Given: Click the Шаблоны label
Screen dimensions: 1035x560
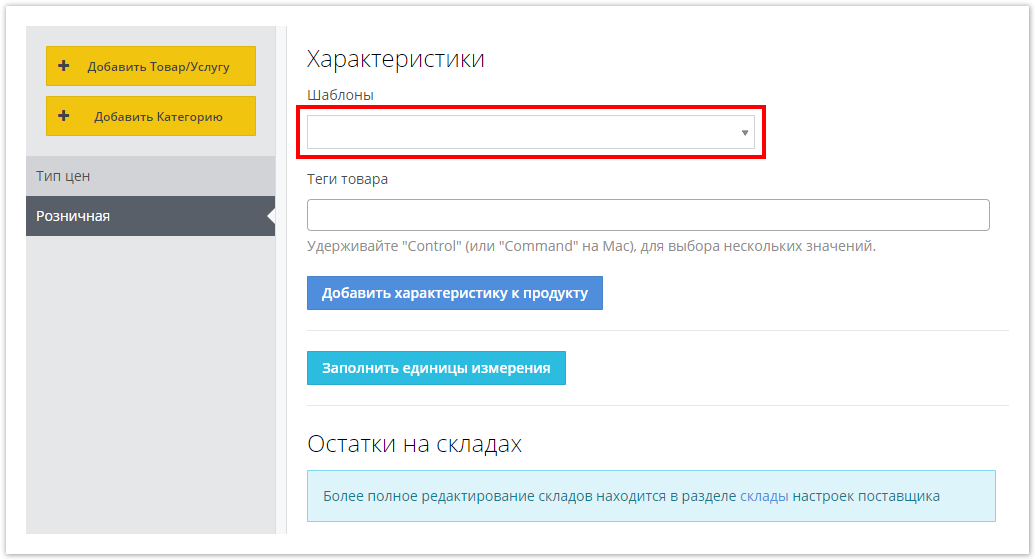Looking at the screenshot, I should 340,95.
